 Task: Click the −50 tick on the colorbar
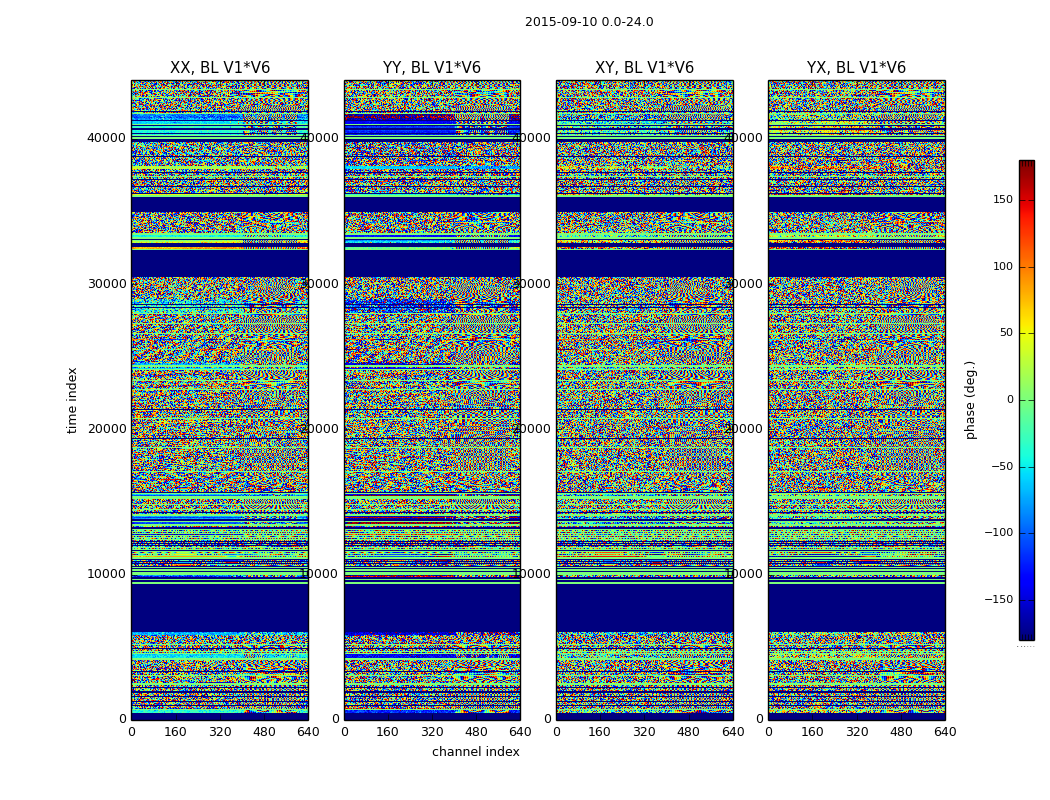[1002, 467]
